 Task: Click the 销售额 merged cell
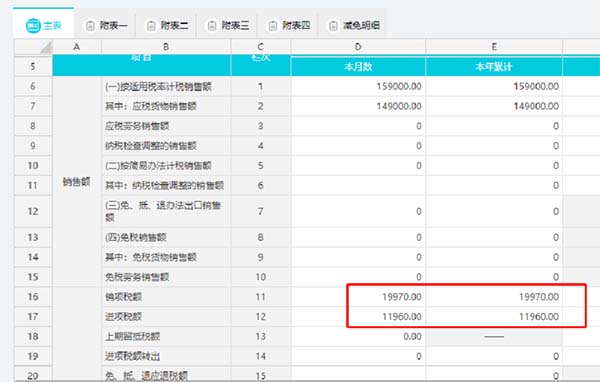[x=77, y=181]
